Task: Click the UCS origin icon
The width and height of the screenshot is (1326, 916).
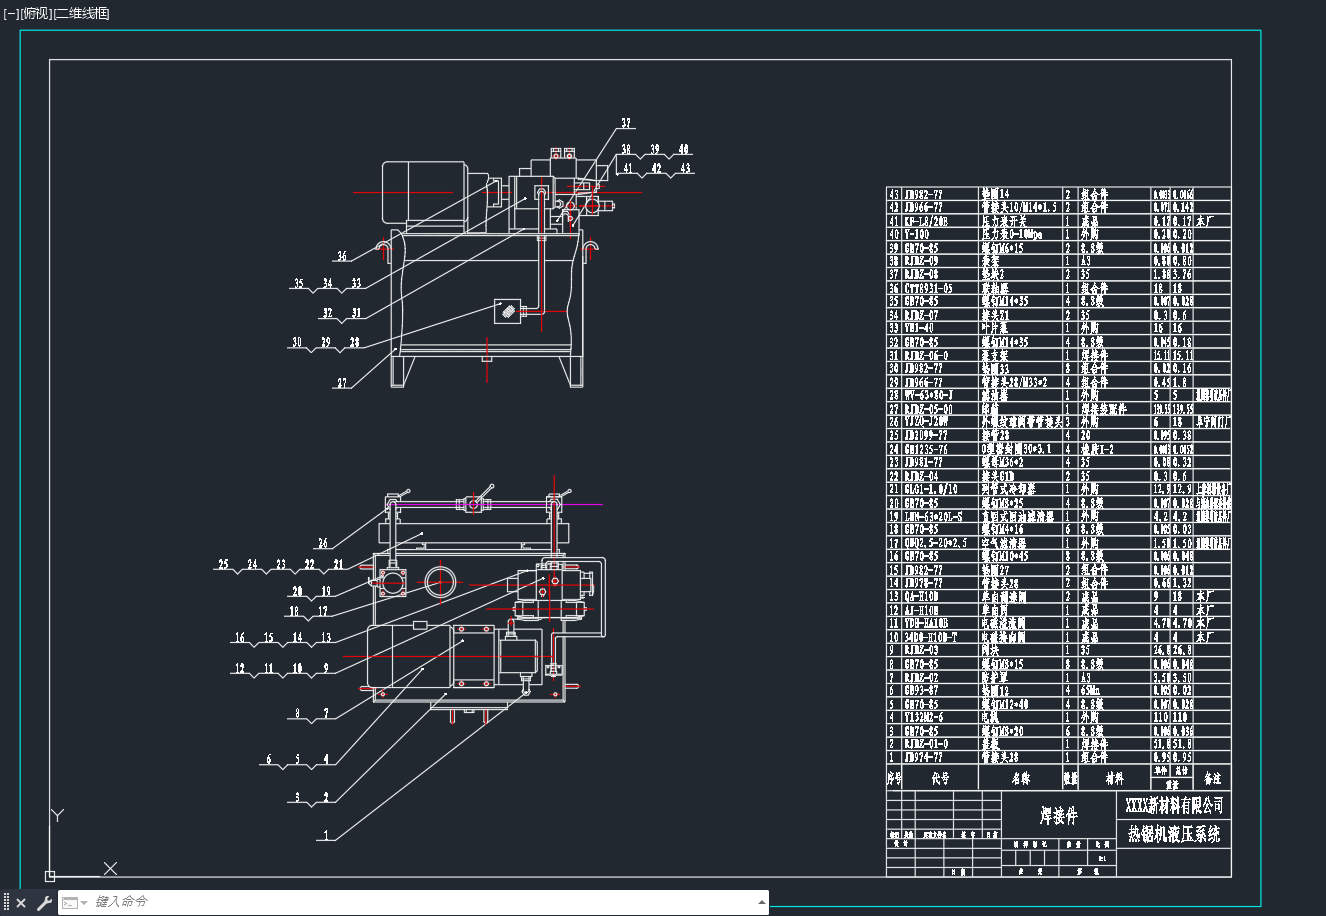Action: pos(50,876)
